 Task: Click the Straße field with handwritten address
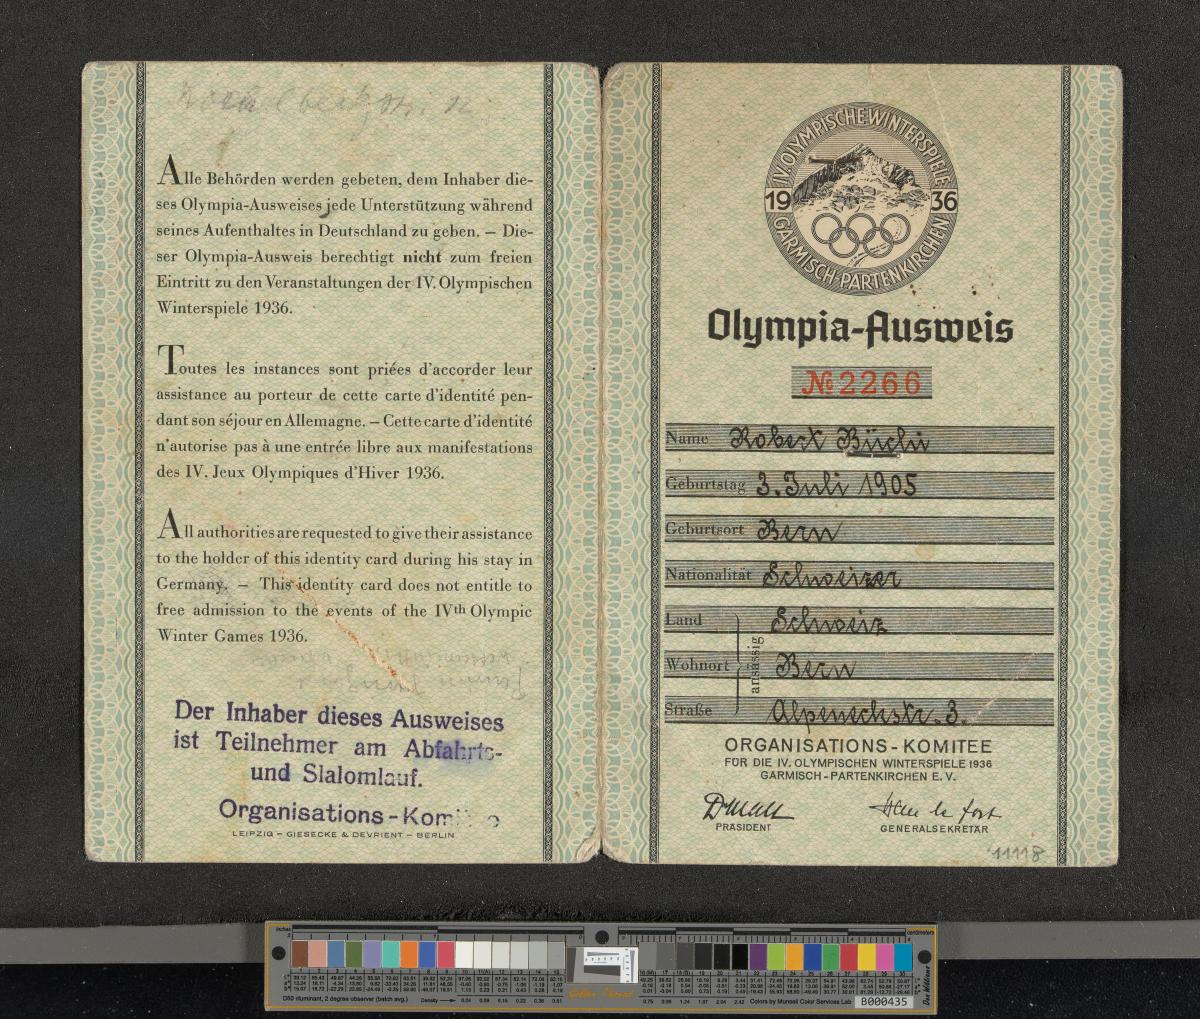point(859,711)
